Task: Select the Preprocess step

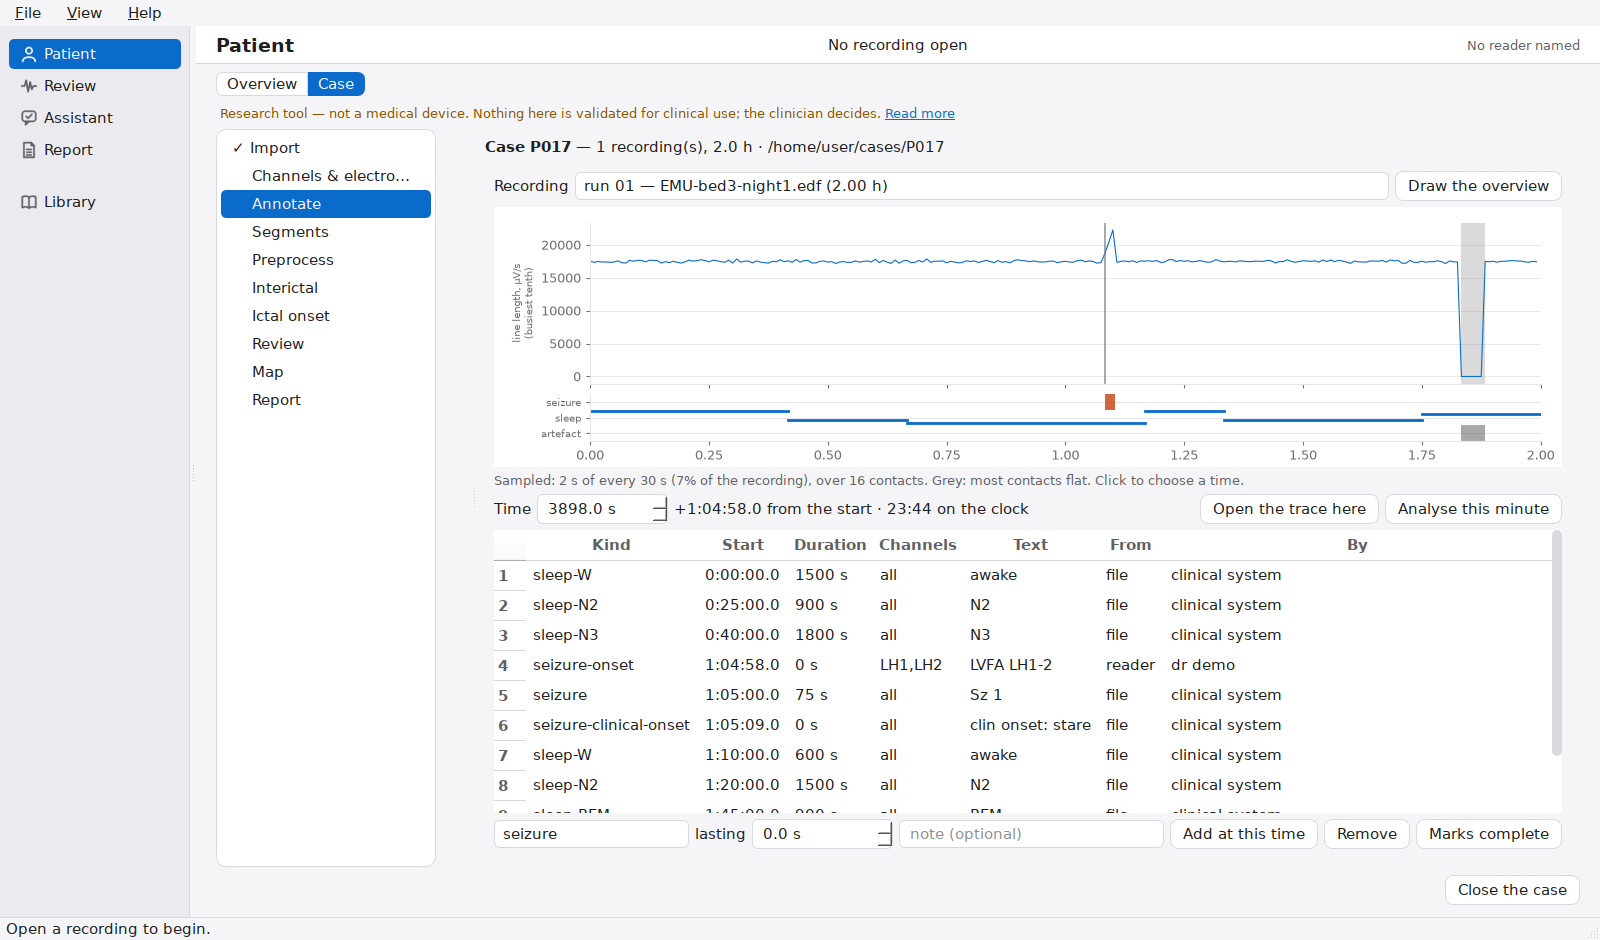Action: [x=326, y=260]
